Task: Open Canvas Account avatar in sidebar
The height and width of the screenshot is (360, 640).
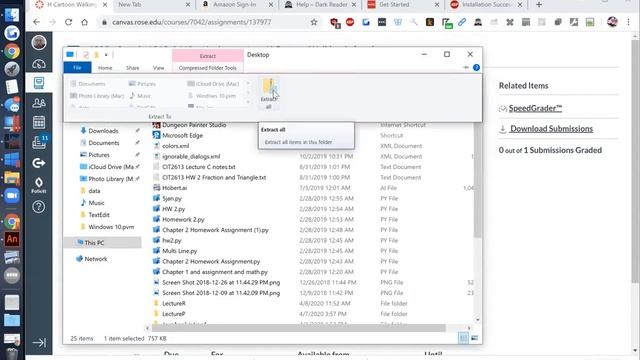Action: tap(39, 42)
